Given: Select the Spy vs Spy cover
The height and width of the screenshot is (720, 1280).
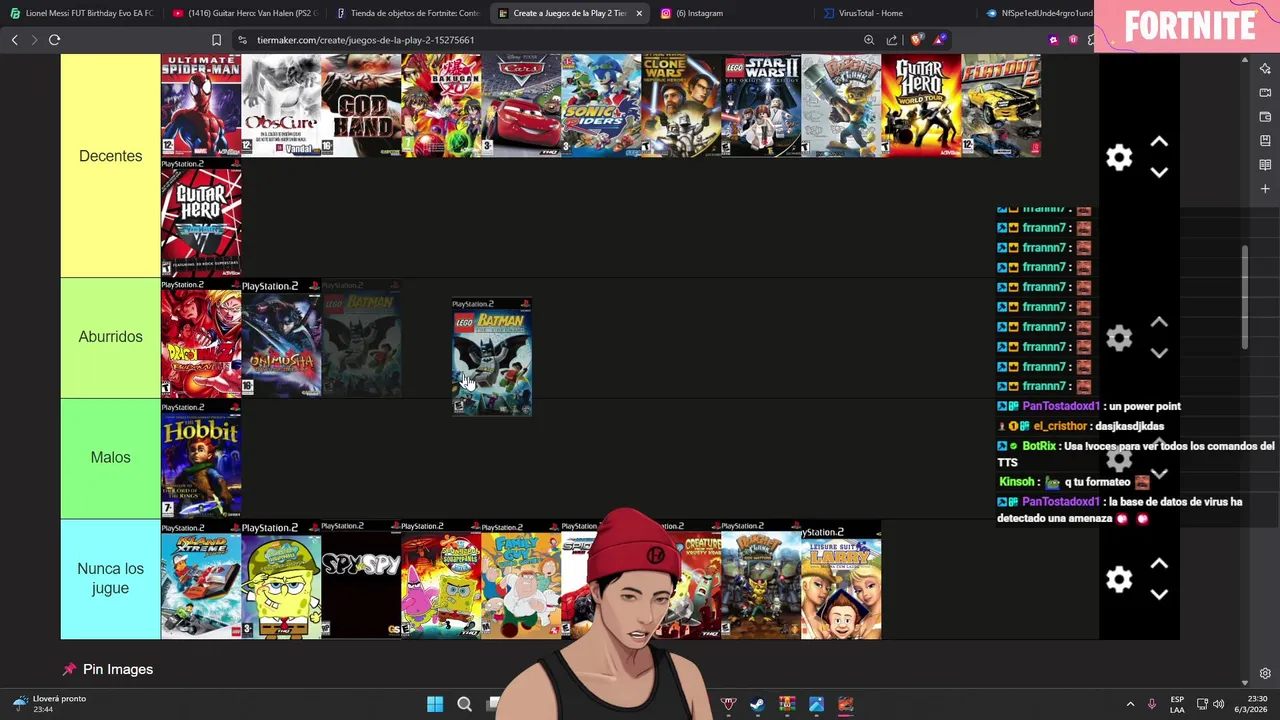Looking at the screenshot, I should pyautogui.click(x=361, y=580).
